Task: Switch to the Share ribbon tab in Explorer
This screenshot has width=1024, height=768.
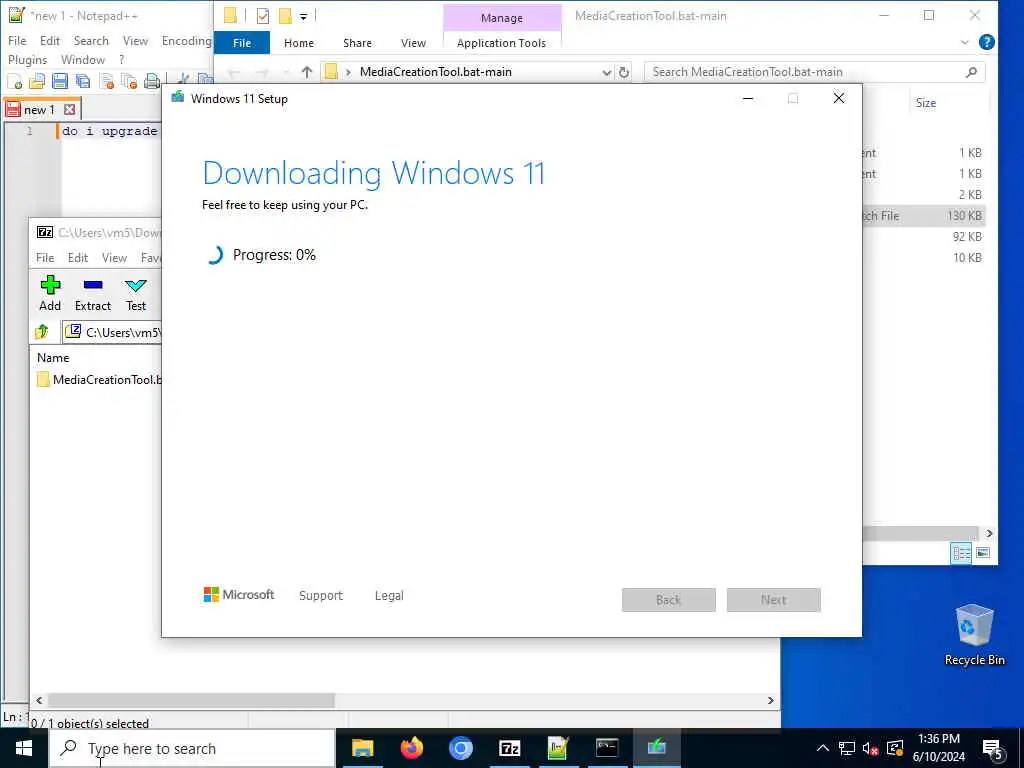Action: [x=357, y=42]
